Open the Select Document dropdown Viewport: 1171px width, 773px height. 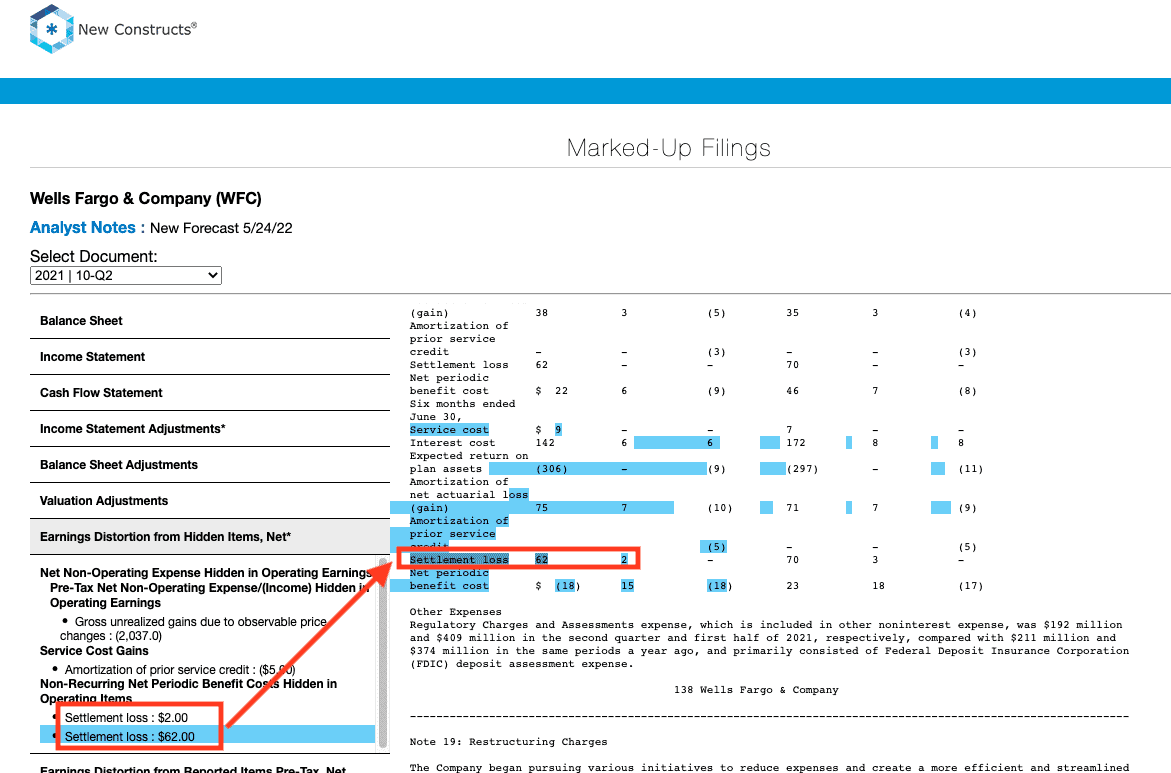coord(125,276)
